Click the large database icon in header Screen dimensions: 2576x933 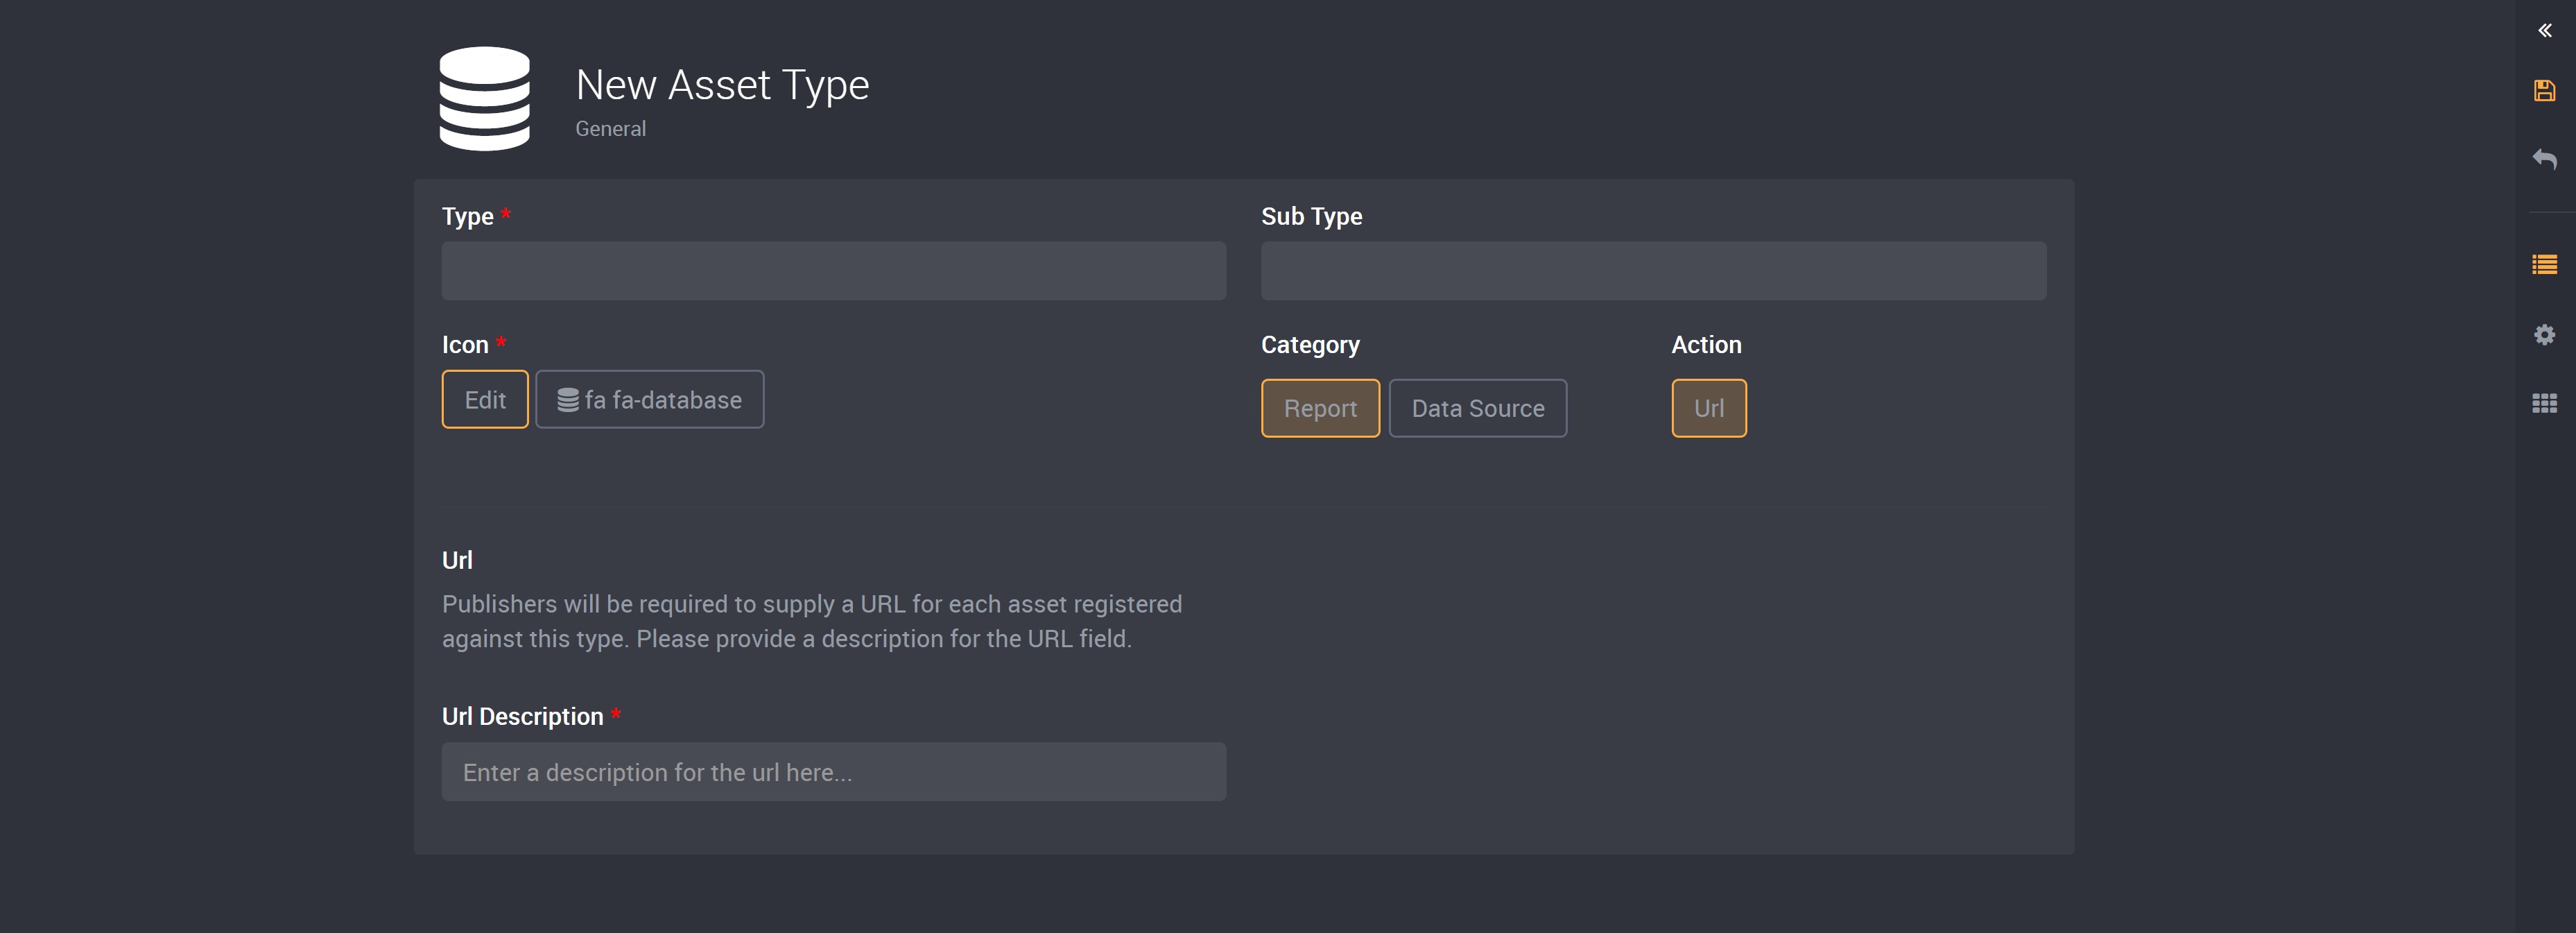[484, 99]
